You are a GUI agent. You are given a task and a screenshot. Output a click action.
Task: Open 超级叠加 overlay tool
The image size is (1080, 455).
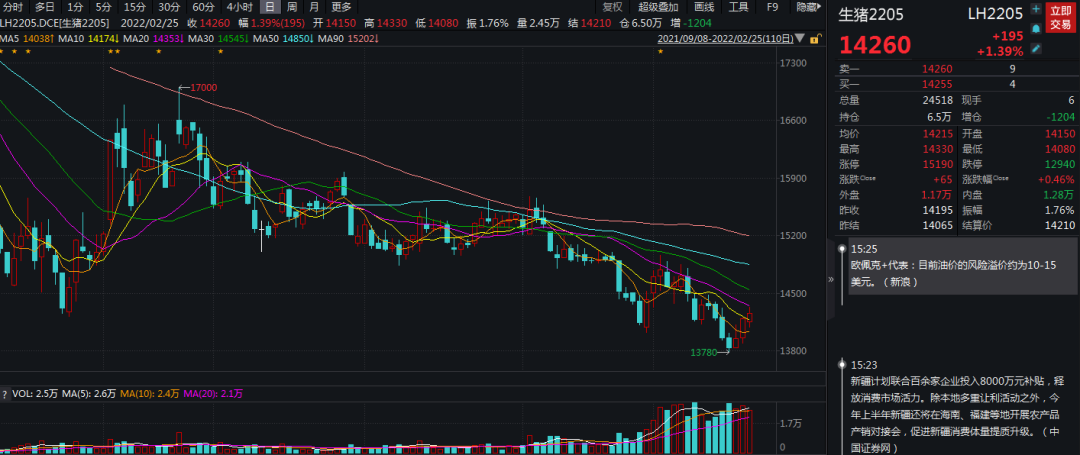click(x=658, y=8)
